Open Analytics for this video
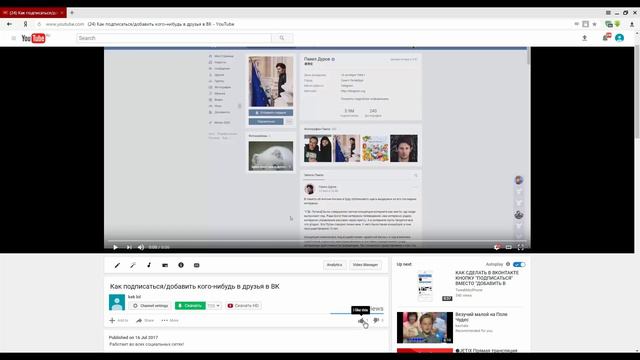The width and height of the screenshot is (640, 360). click(334, 265)
